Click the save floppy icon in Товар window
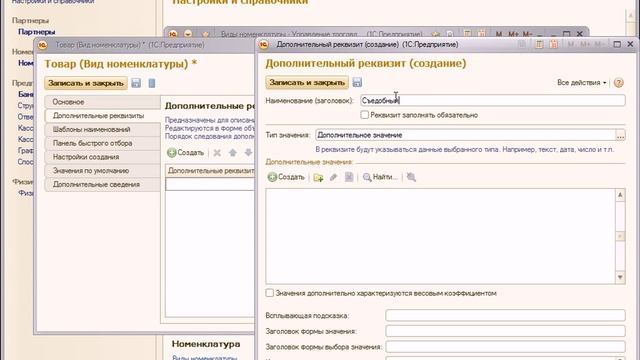This screenshot has width=640, height=360. pyautogui.click(x=136, y=83)
